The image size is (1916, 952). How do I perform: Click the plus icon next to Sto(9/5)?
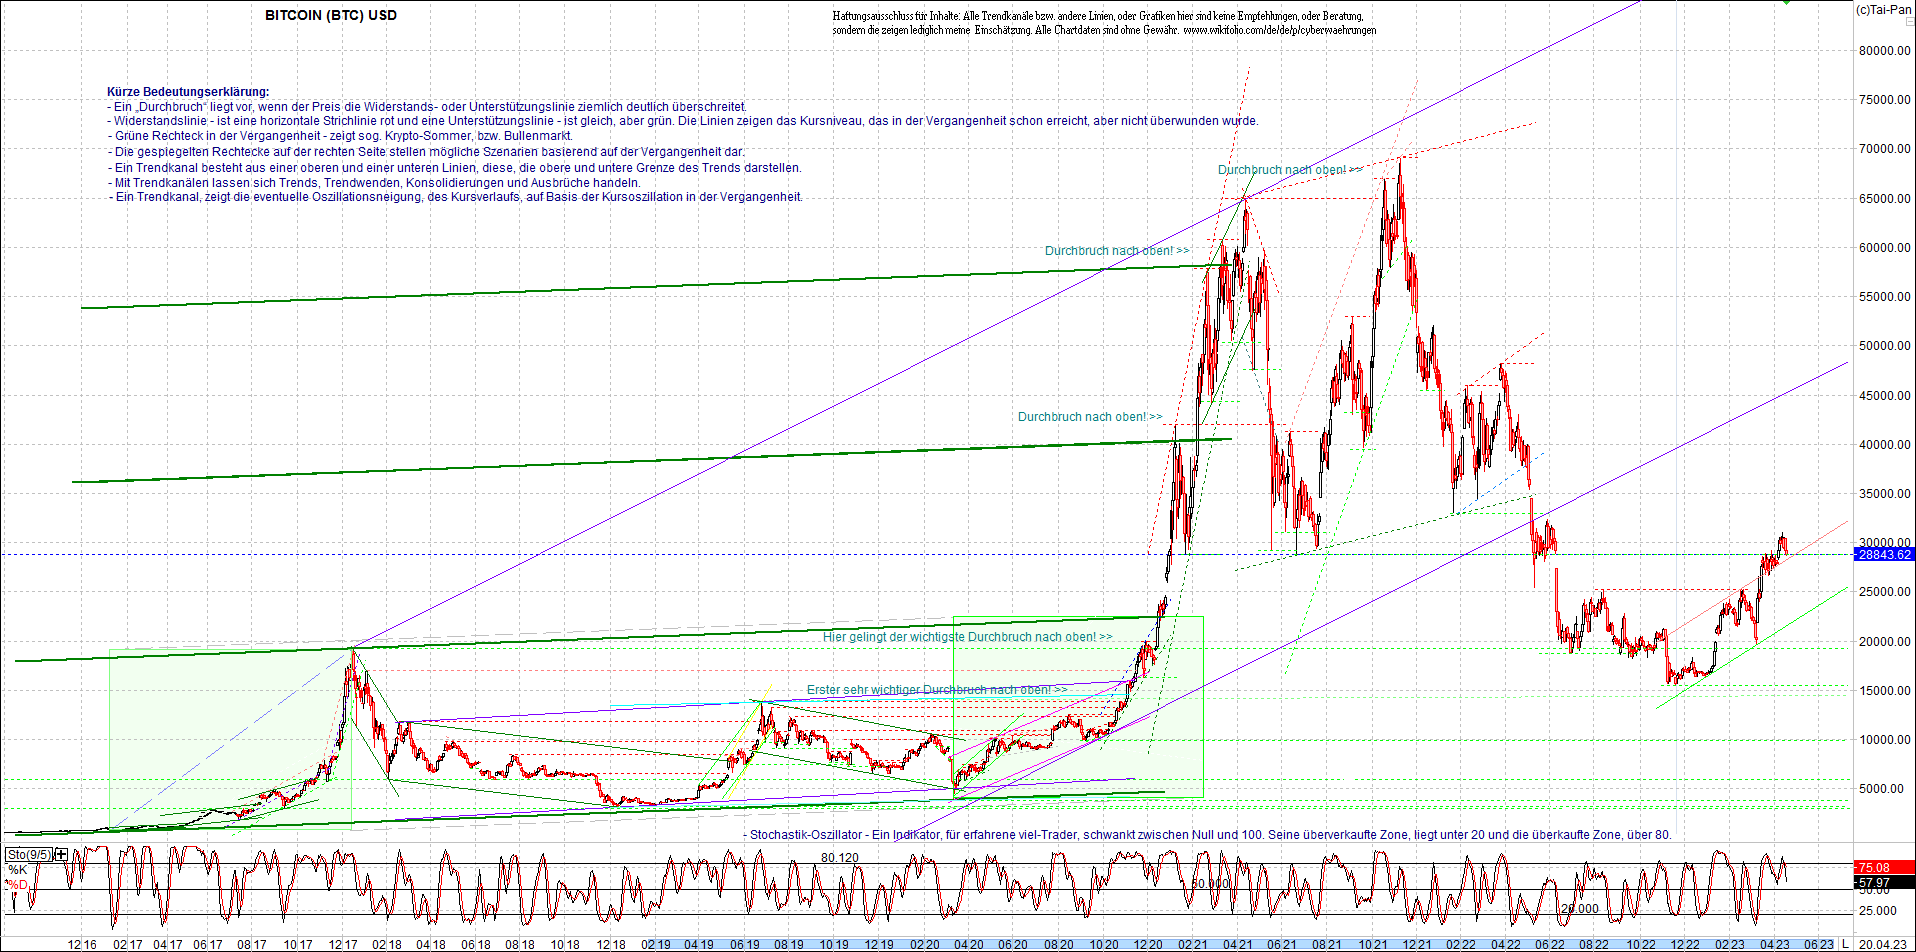[x=59, y=854]
